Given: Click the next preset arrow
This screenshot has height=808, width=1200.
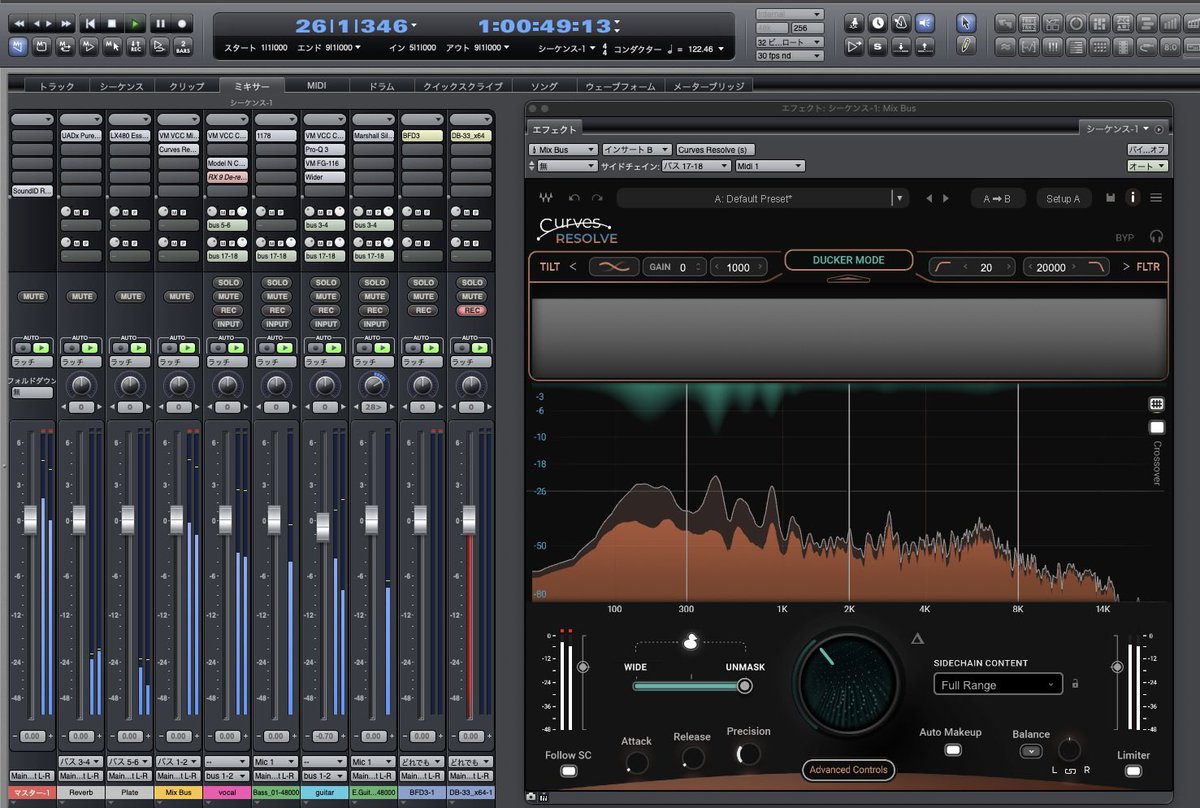Looking at the screenshot, I should click(946, 198).
